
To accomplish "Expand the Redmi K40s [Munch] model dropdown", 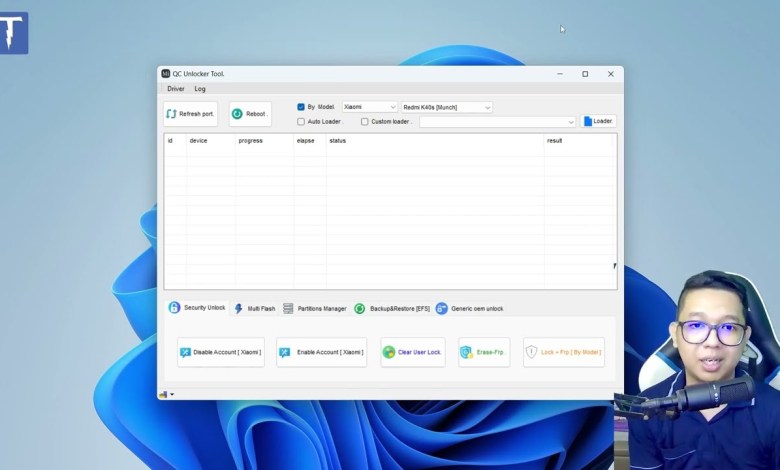I will (446, 107).
